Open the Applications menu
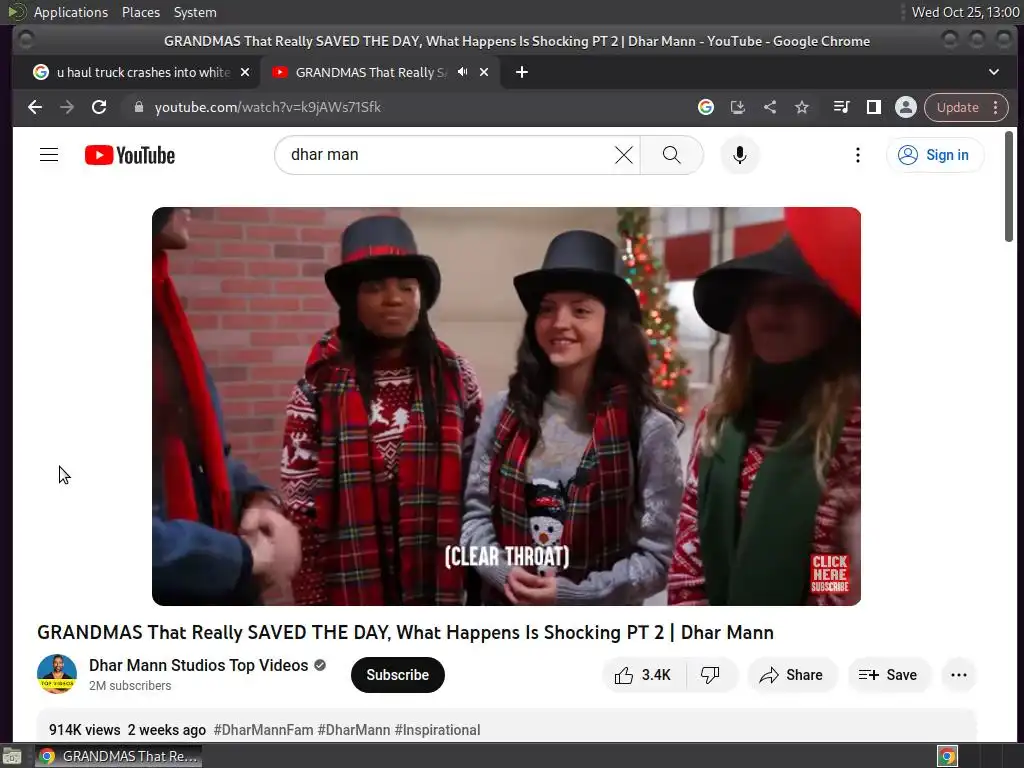The image size is (1024, 768). pyautogui.click(x=71, y=12)
